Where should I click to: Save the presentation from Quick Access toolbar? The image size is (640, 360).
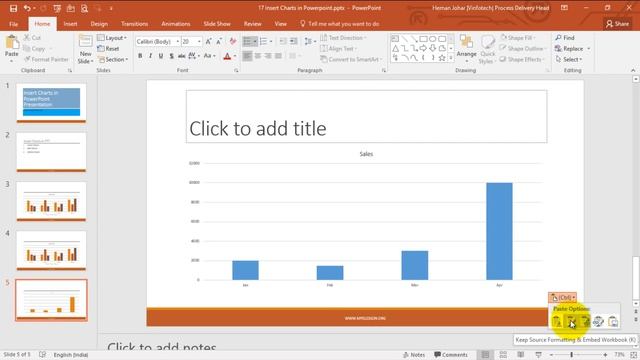(x=13, y=8)
